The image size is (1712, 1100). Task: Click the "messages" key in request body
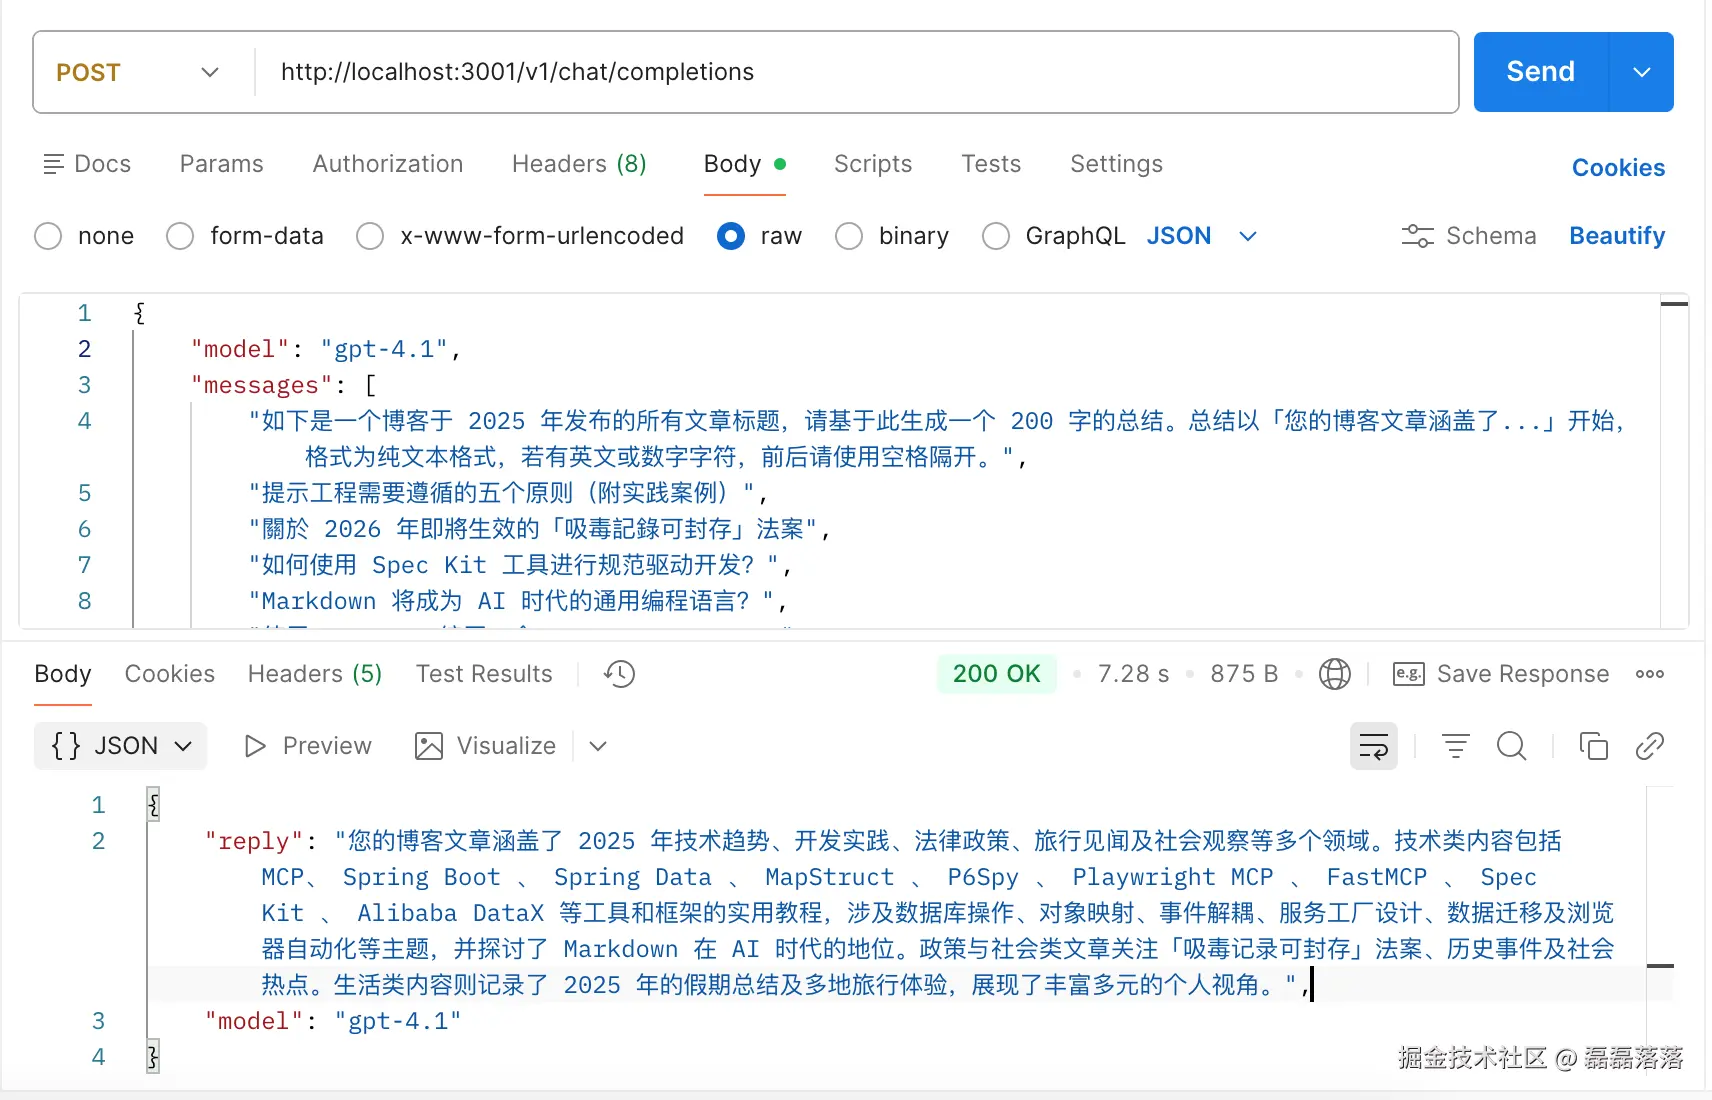pos(261,385)
